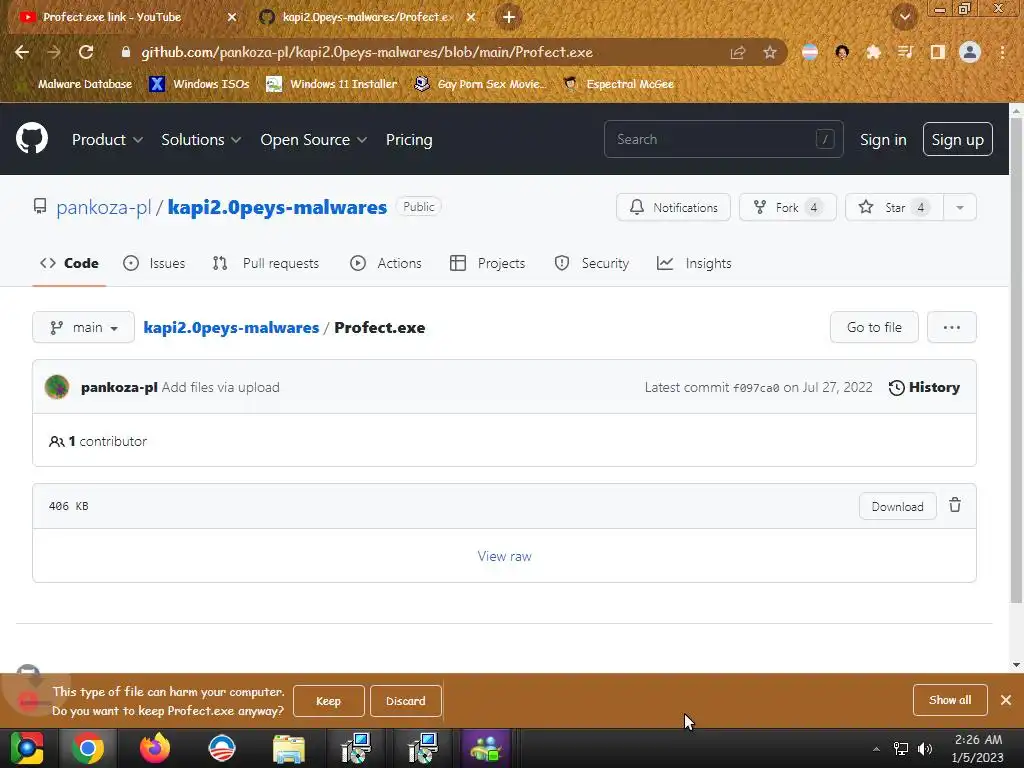This screenshot has width=1024, height=768.
Task: Close the GitHub kapi2.0peys-malwares tab
Action: click(x=471, y=17)
